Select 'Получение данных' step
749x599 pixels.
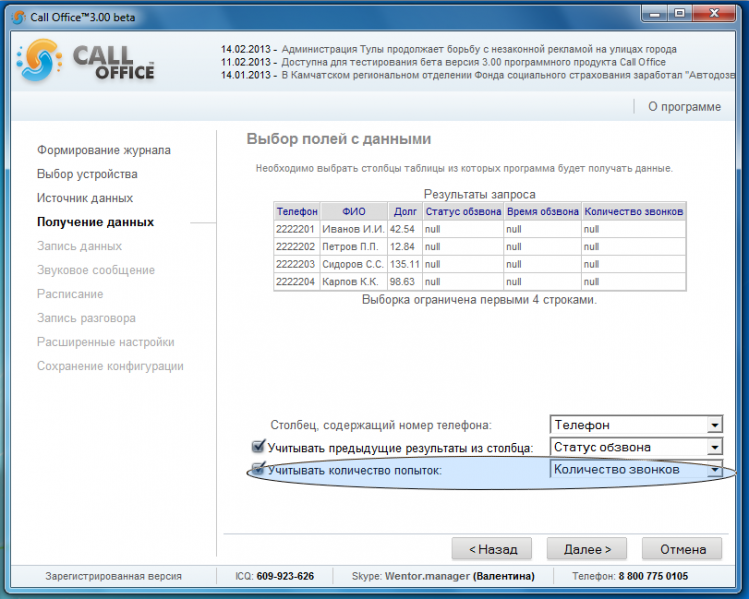point(95,222)
